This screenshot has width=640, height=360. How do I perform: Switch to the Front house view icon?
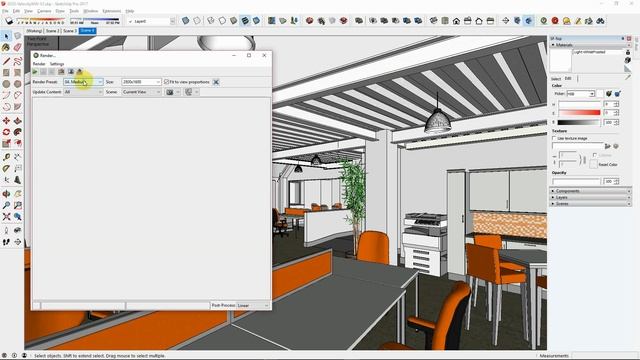pyautogui.click(x=456, y=20)
